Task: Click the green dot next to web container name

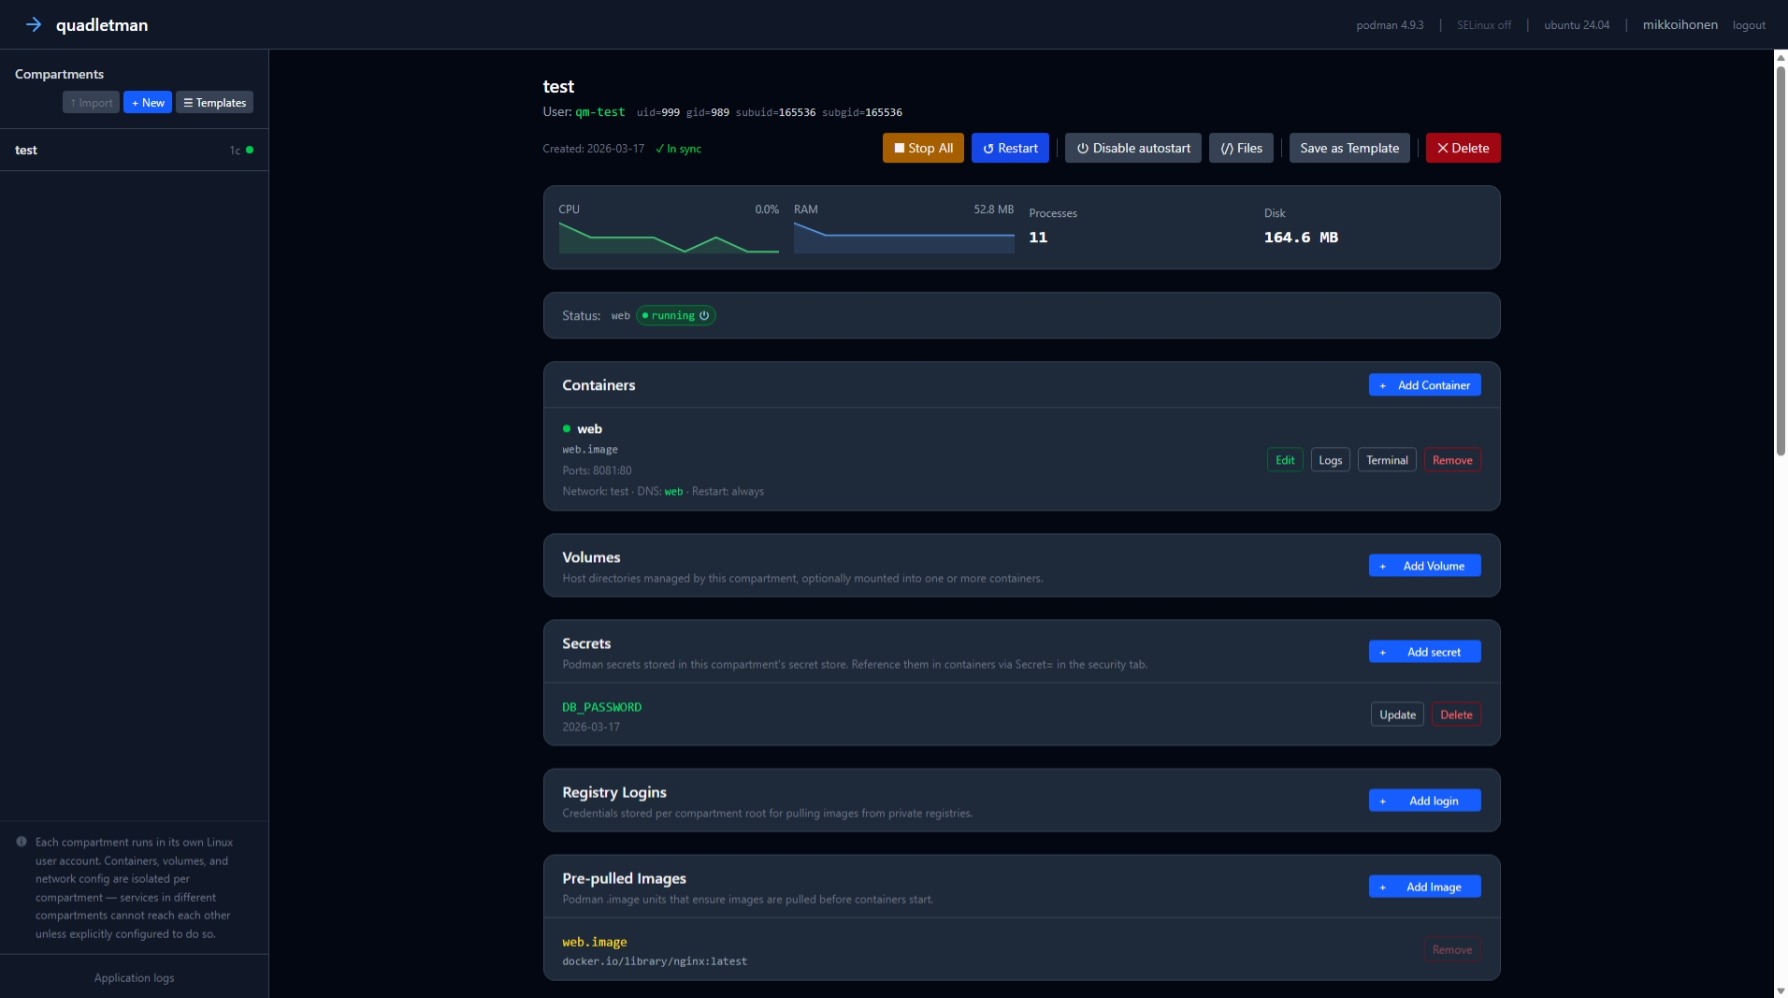Action: pos(568,428)
